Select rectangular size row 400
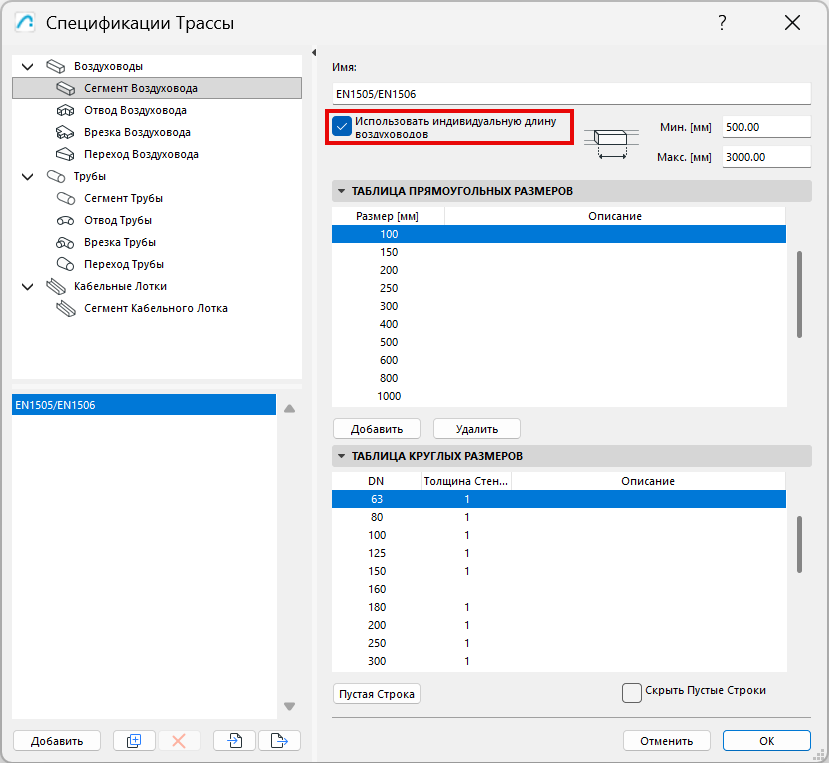The image size is (829, 763). tap(559, 324)
